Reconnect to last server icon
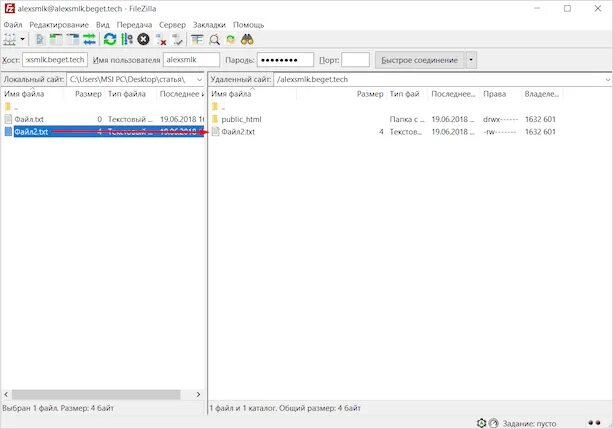 (x=177, y=39)
